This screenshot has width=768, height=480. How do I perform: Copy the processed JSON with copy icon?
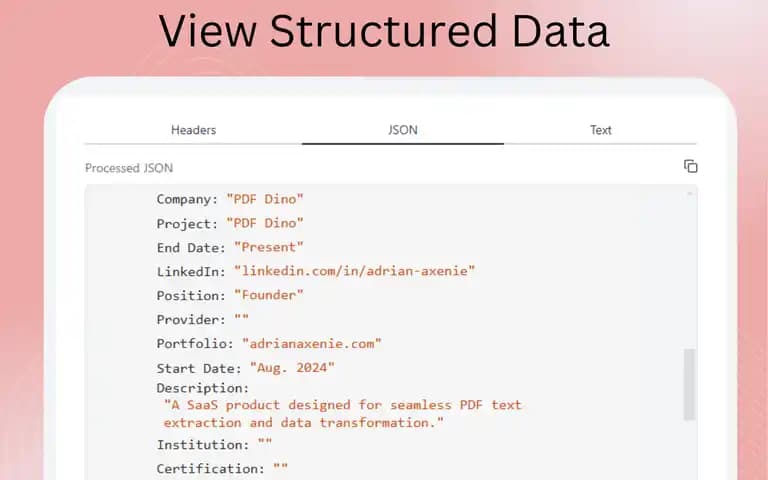click(691, 167)
